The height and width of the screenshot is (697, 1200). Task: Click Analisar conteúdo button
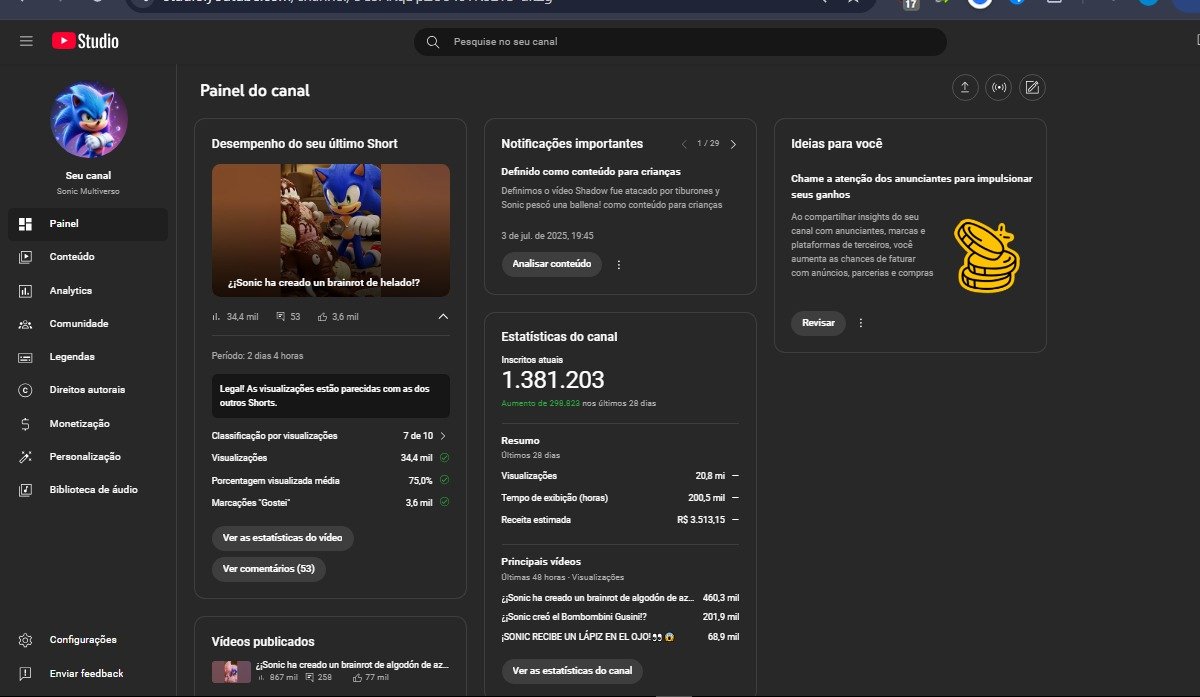point(551,264)
